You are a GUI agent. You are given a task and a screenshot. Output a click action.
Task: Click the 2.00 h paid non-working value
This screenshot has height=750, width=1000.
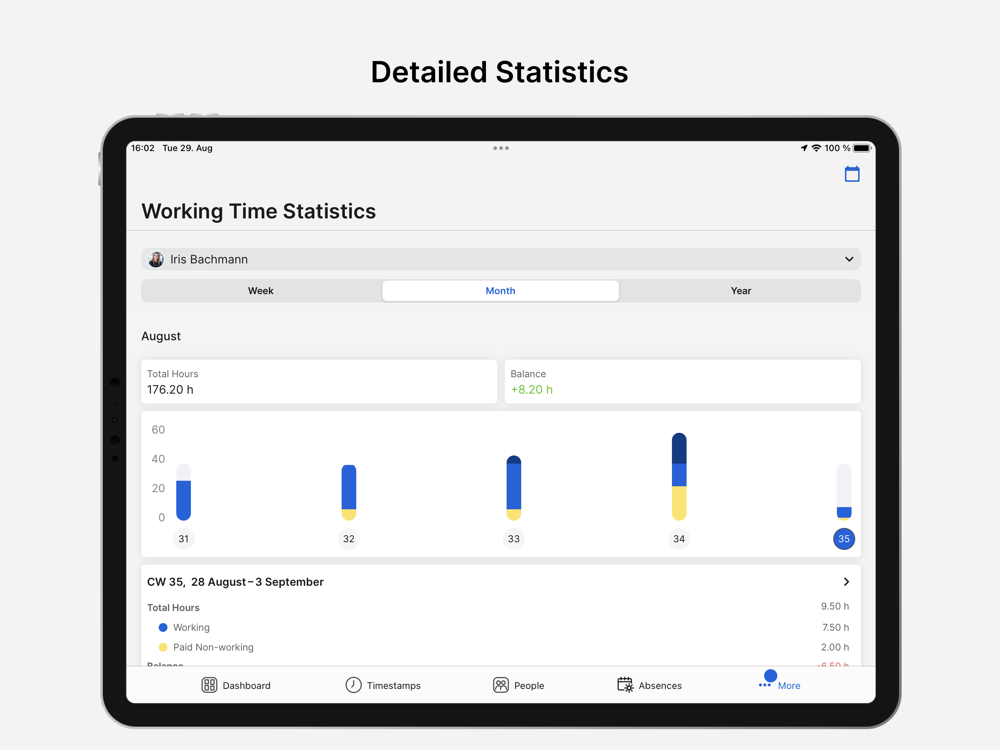click(835, 647)
